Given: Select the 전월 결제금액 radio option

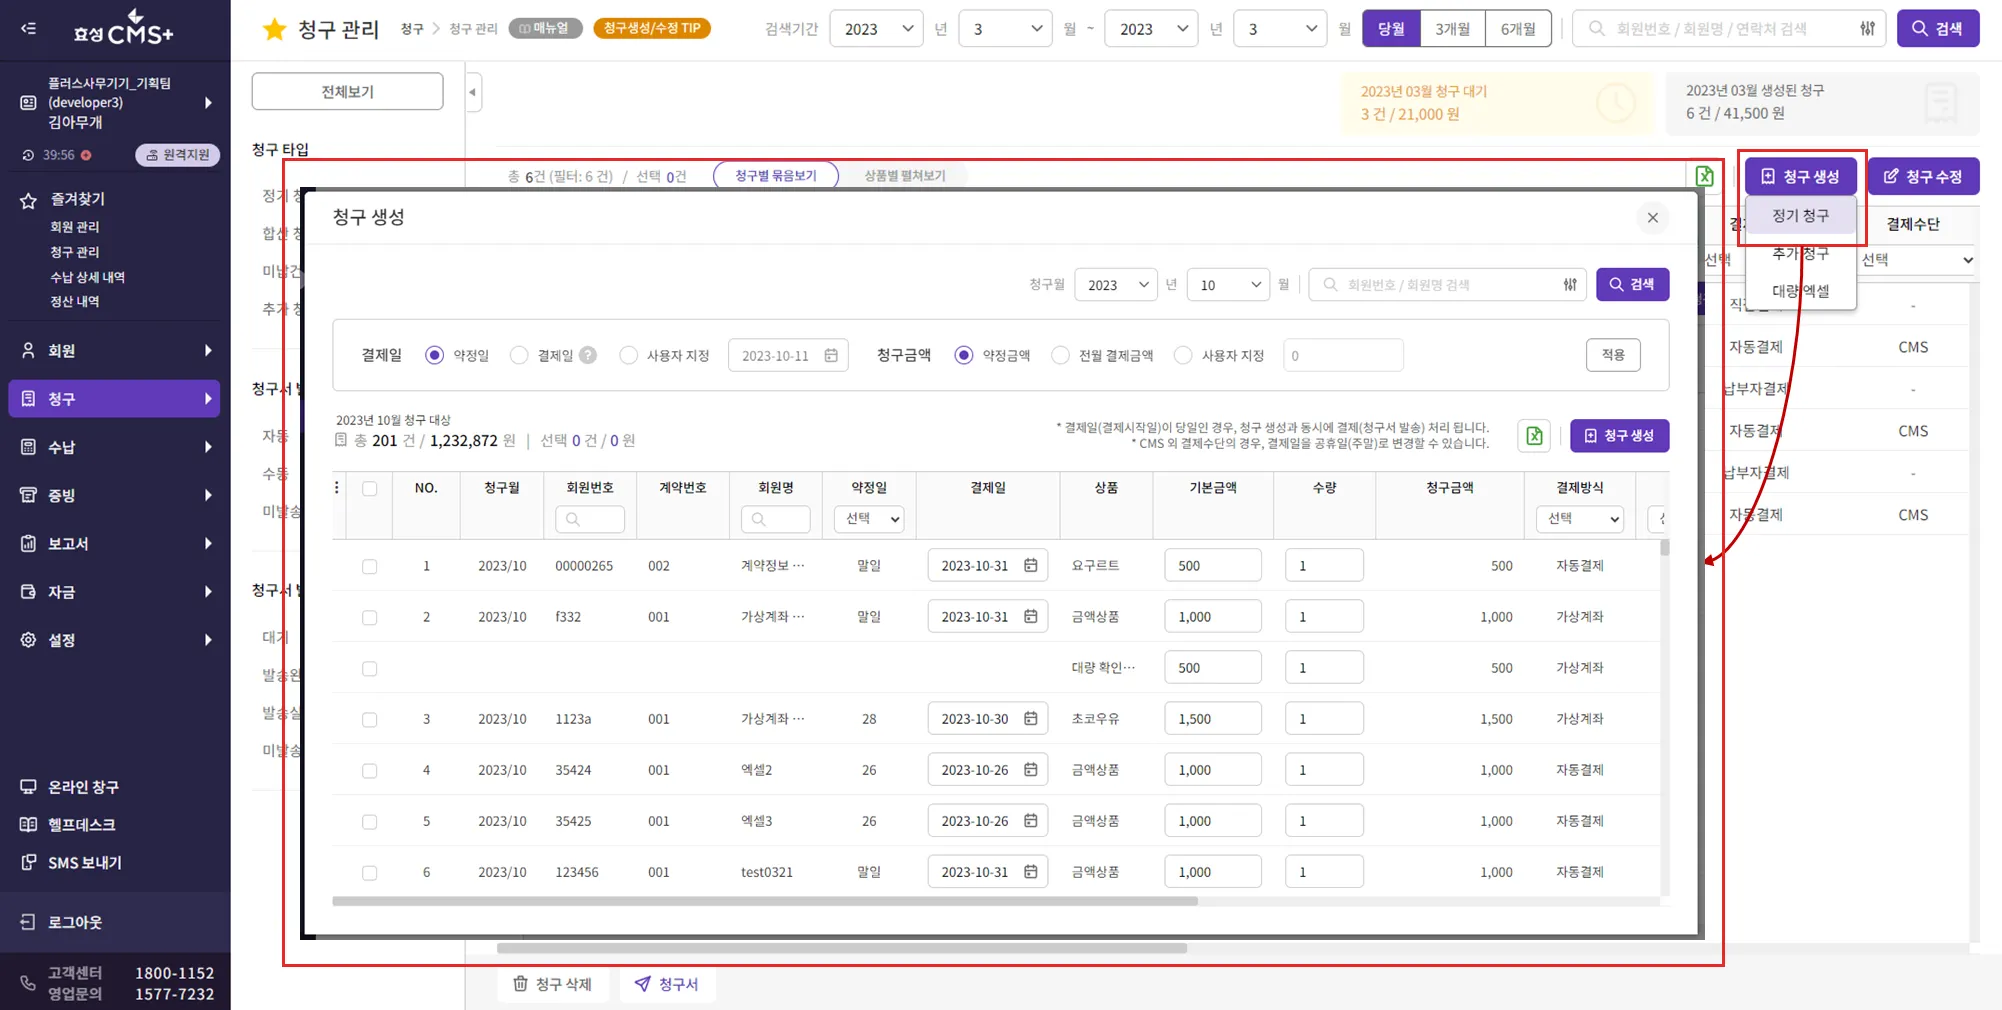Looking at the screenshot, I should (1061, 356).
